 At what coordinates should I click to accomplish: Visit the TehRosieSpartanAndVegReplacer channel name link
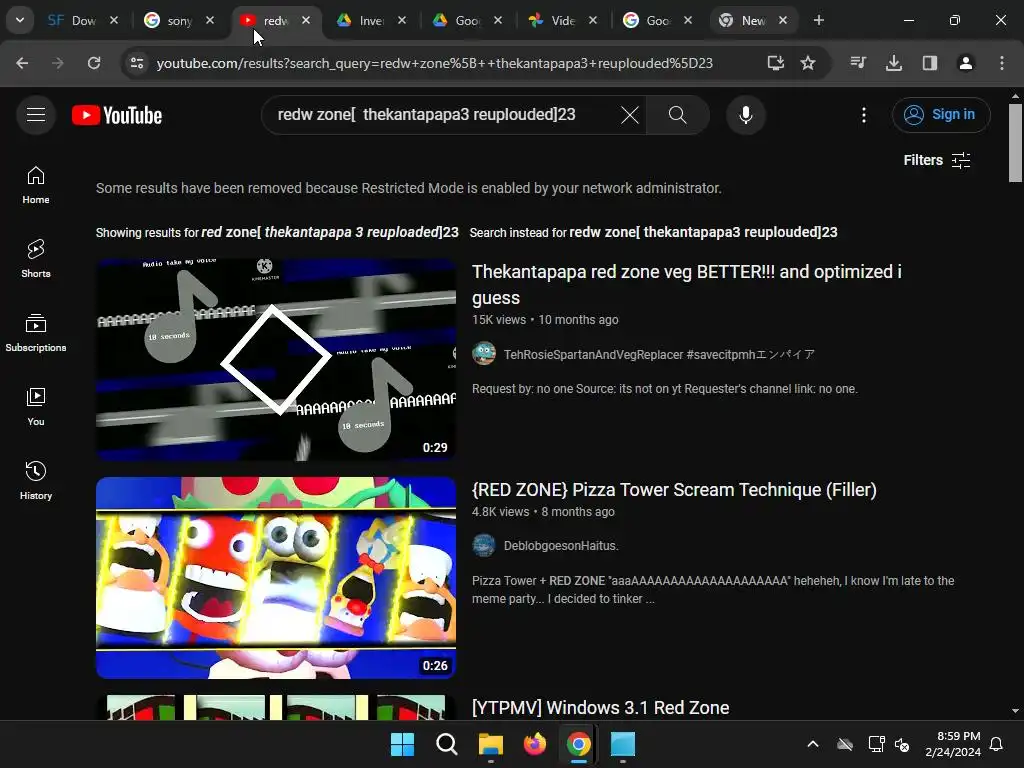click(659, 355)
